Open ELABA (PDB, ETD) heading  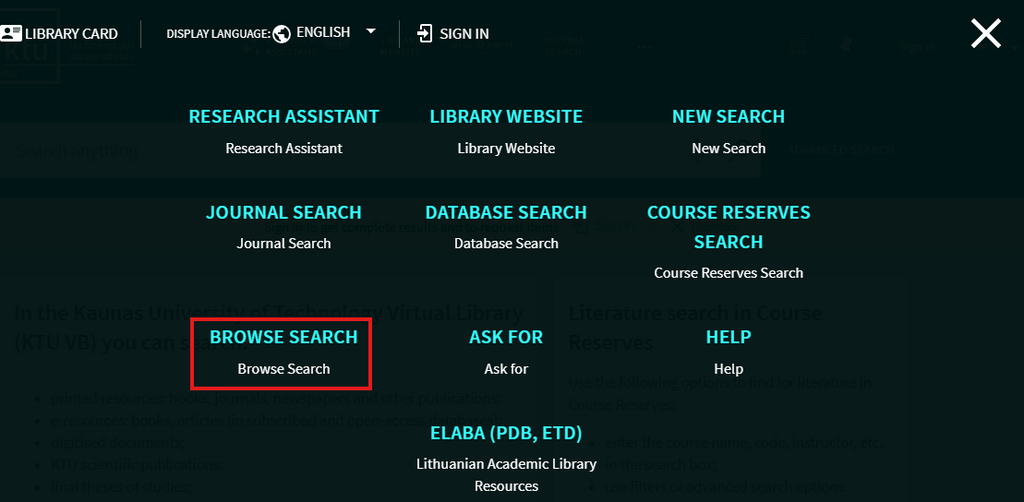506,434
